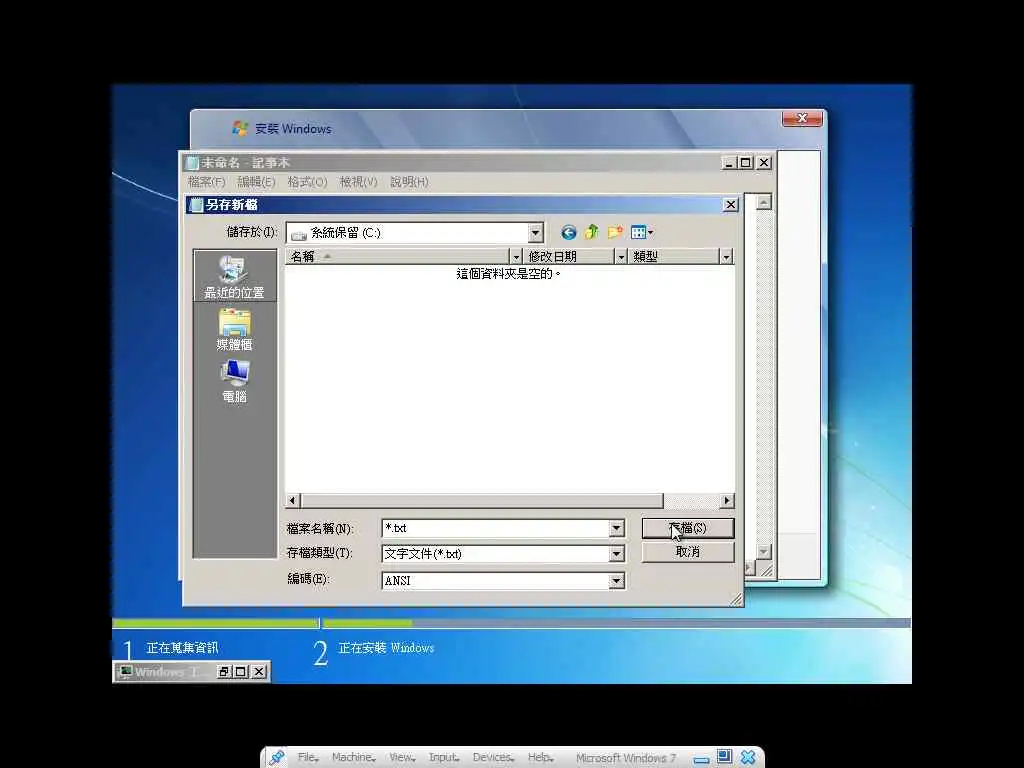Create a new folder

pos(615,232)
